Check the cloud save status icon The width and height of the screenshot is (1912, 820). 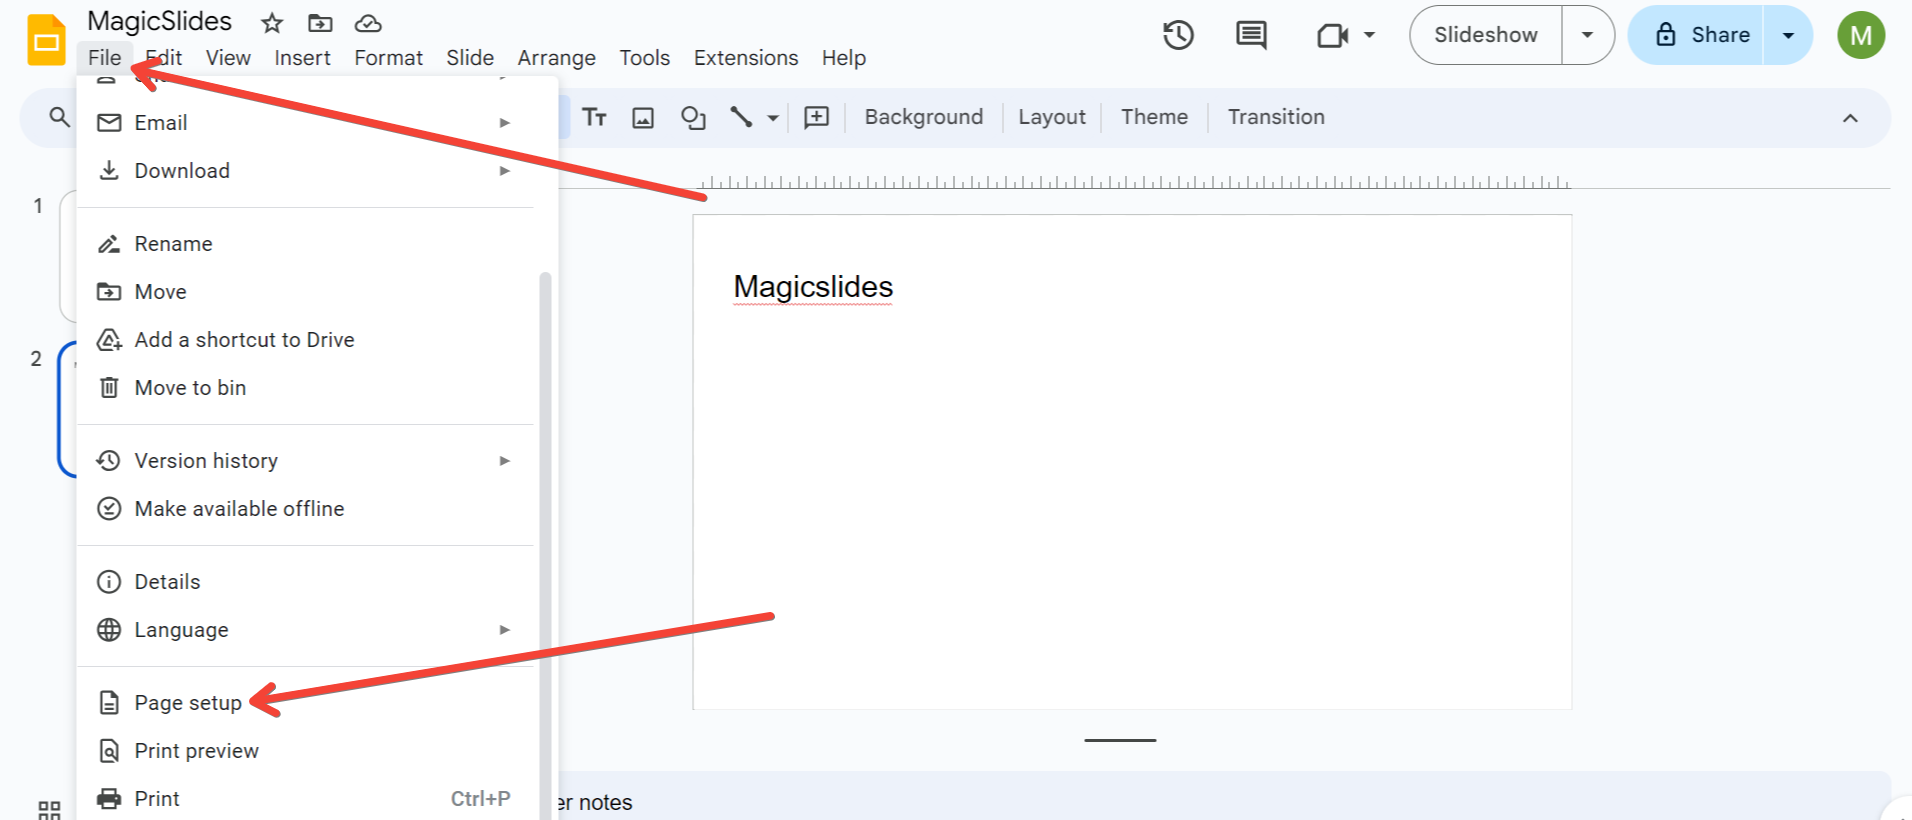click(368, 23)
